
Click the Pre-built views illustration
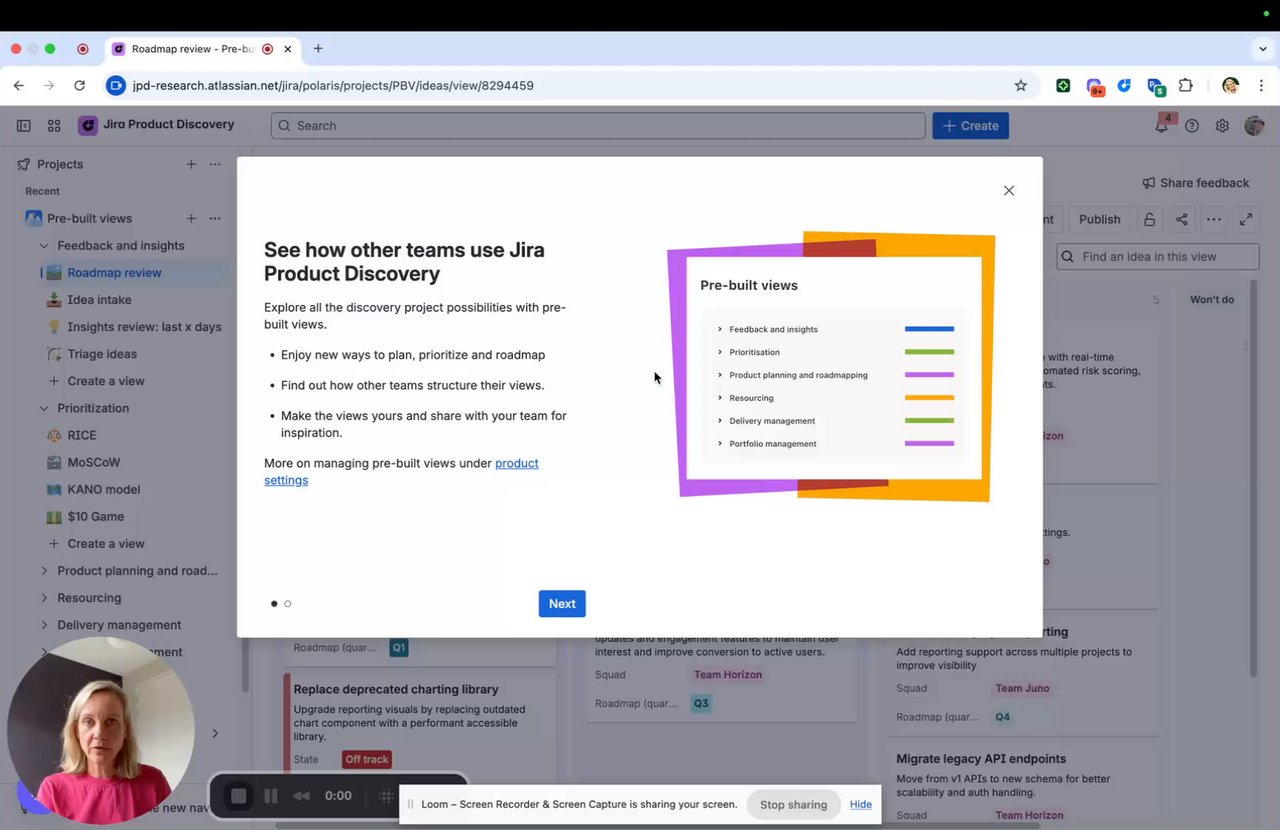pos(831,367)
